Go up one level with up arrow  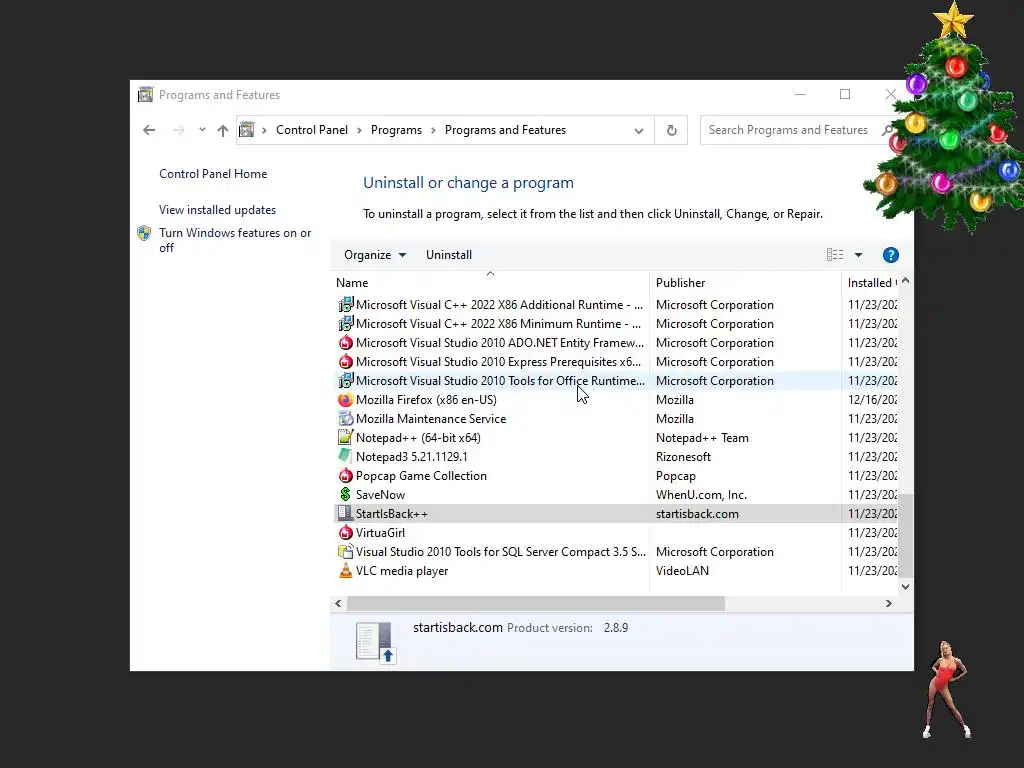[223, 130]
